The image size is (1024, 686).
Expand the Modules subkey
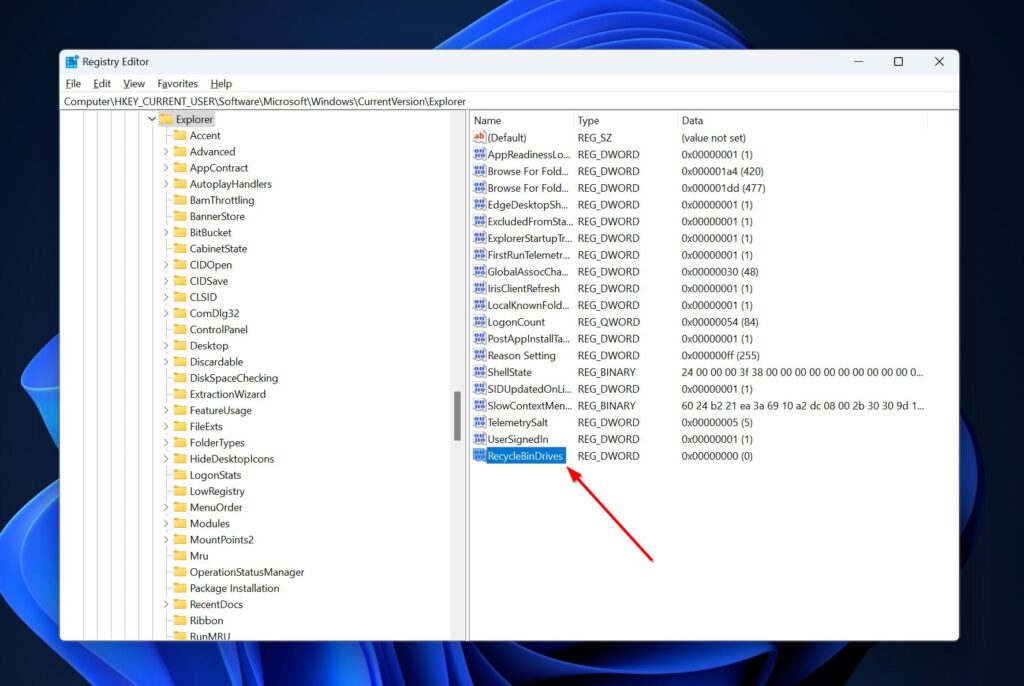pos(166,523)
